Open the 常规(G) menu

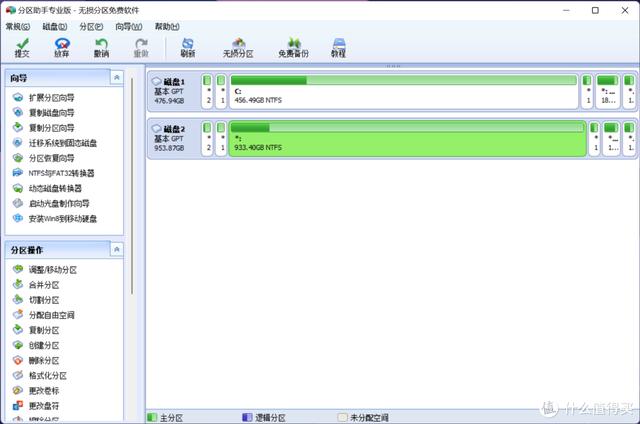18,27
